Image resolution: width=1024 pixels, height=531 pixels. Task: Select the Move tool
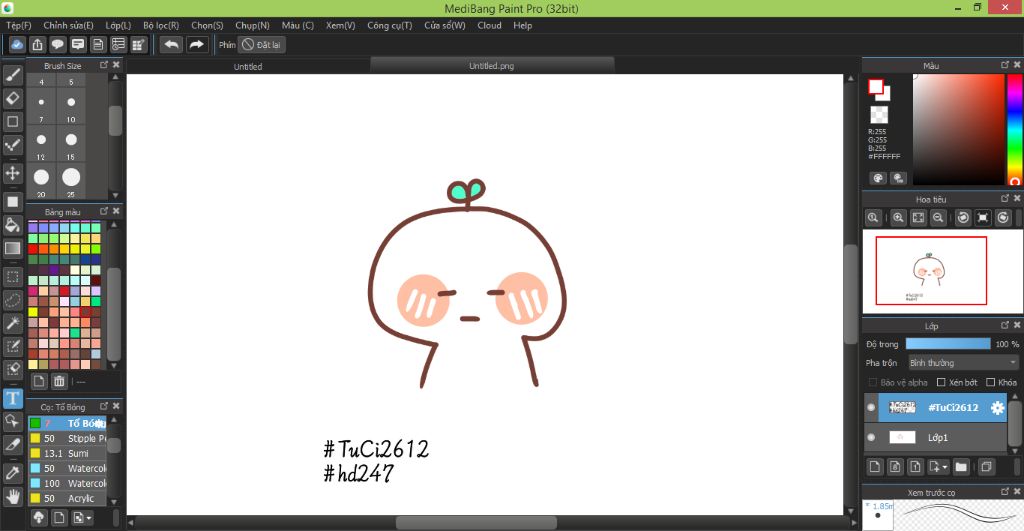pyautogui.click(x=12, y=173)
